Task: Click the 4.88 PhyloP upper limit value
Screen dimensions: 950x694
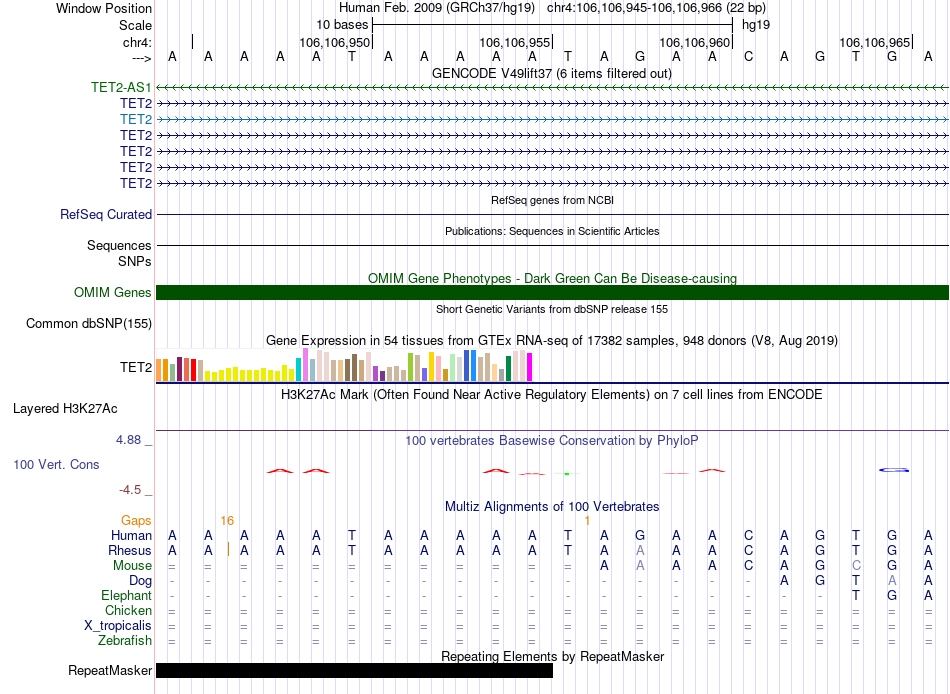Action: pos(128,440)
